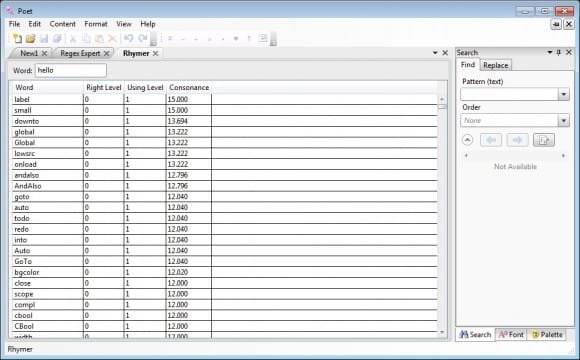
Task: Click the 12.020 consonance value
Action: [178, 272]
